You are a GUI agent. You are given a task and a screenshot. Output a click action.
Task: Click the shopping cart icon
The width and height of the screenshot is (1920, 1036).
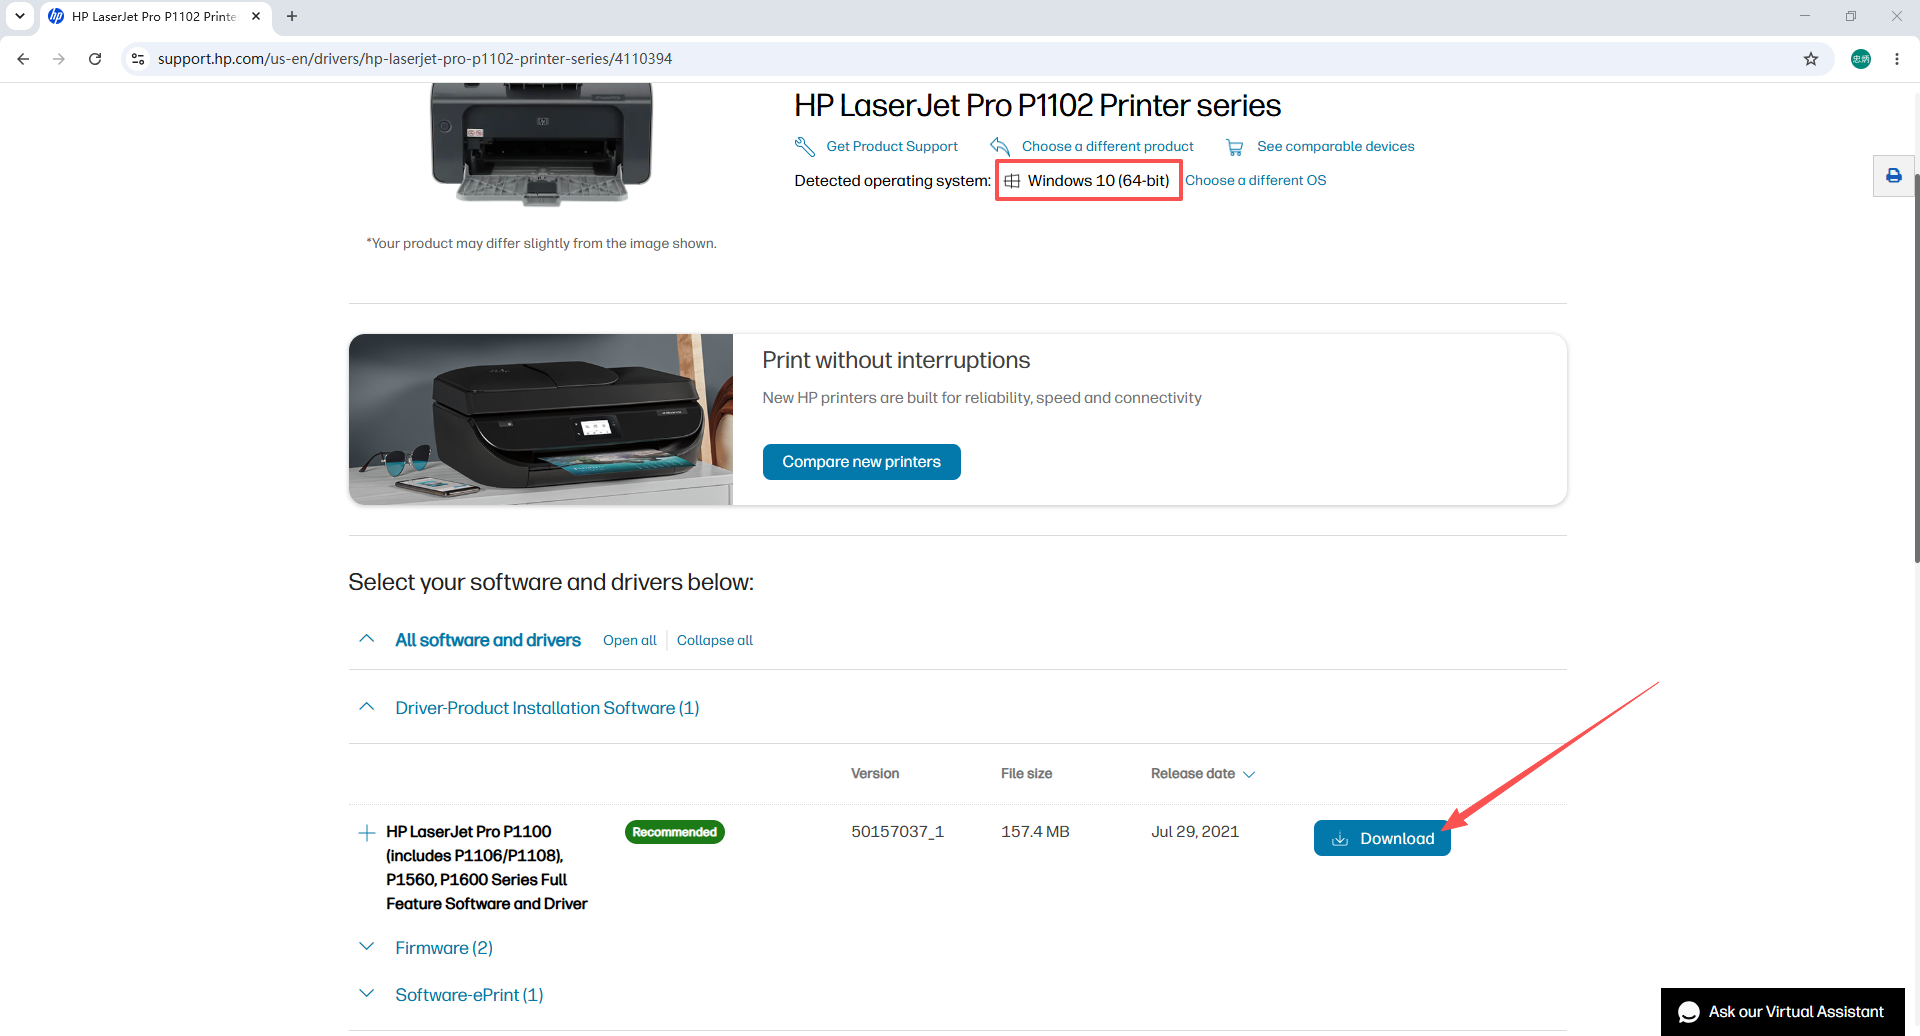pyautogui.click(x=1235, y=147)
